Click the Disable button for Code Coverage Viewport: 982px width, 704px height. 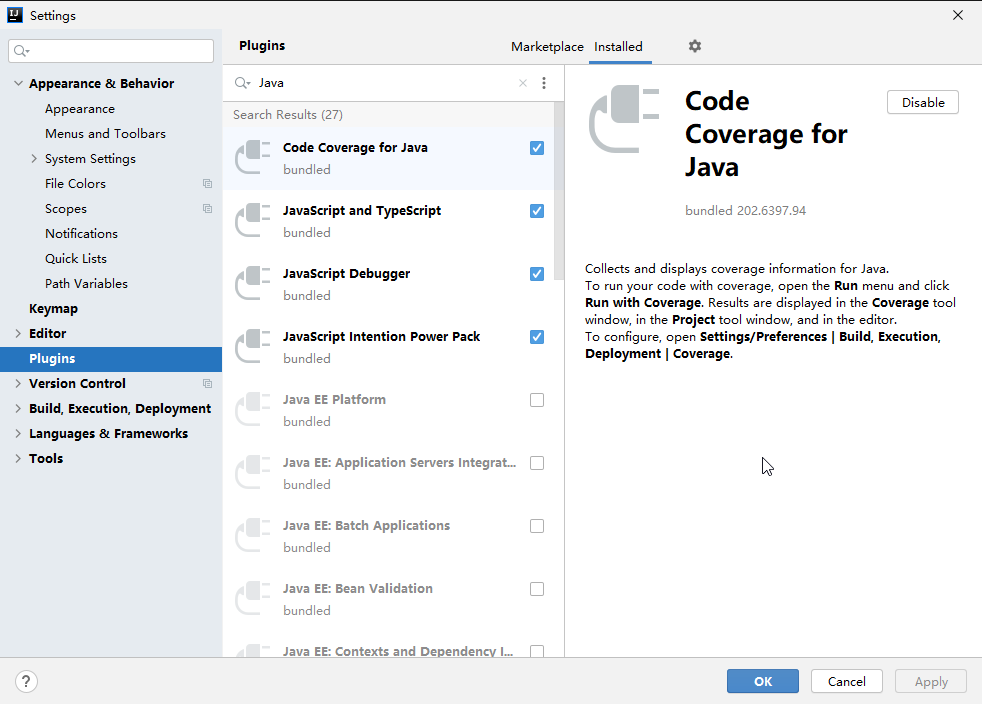point(922,102)
